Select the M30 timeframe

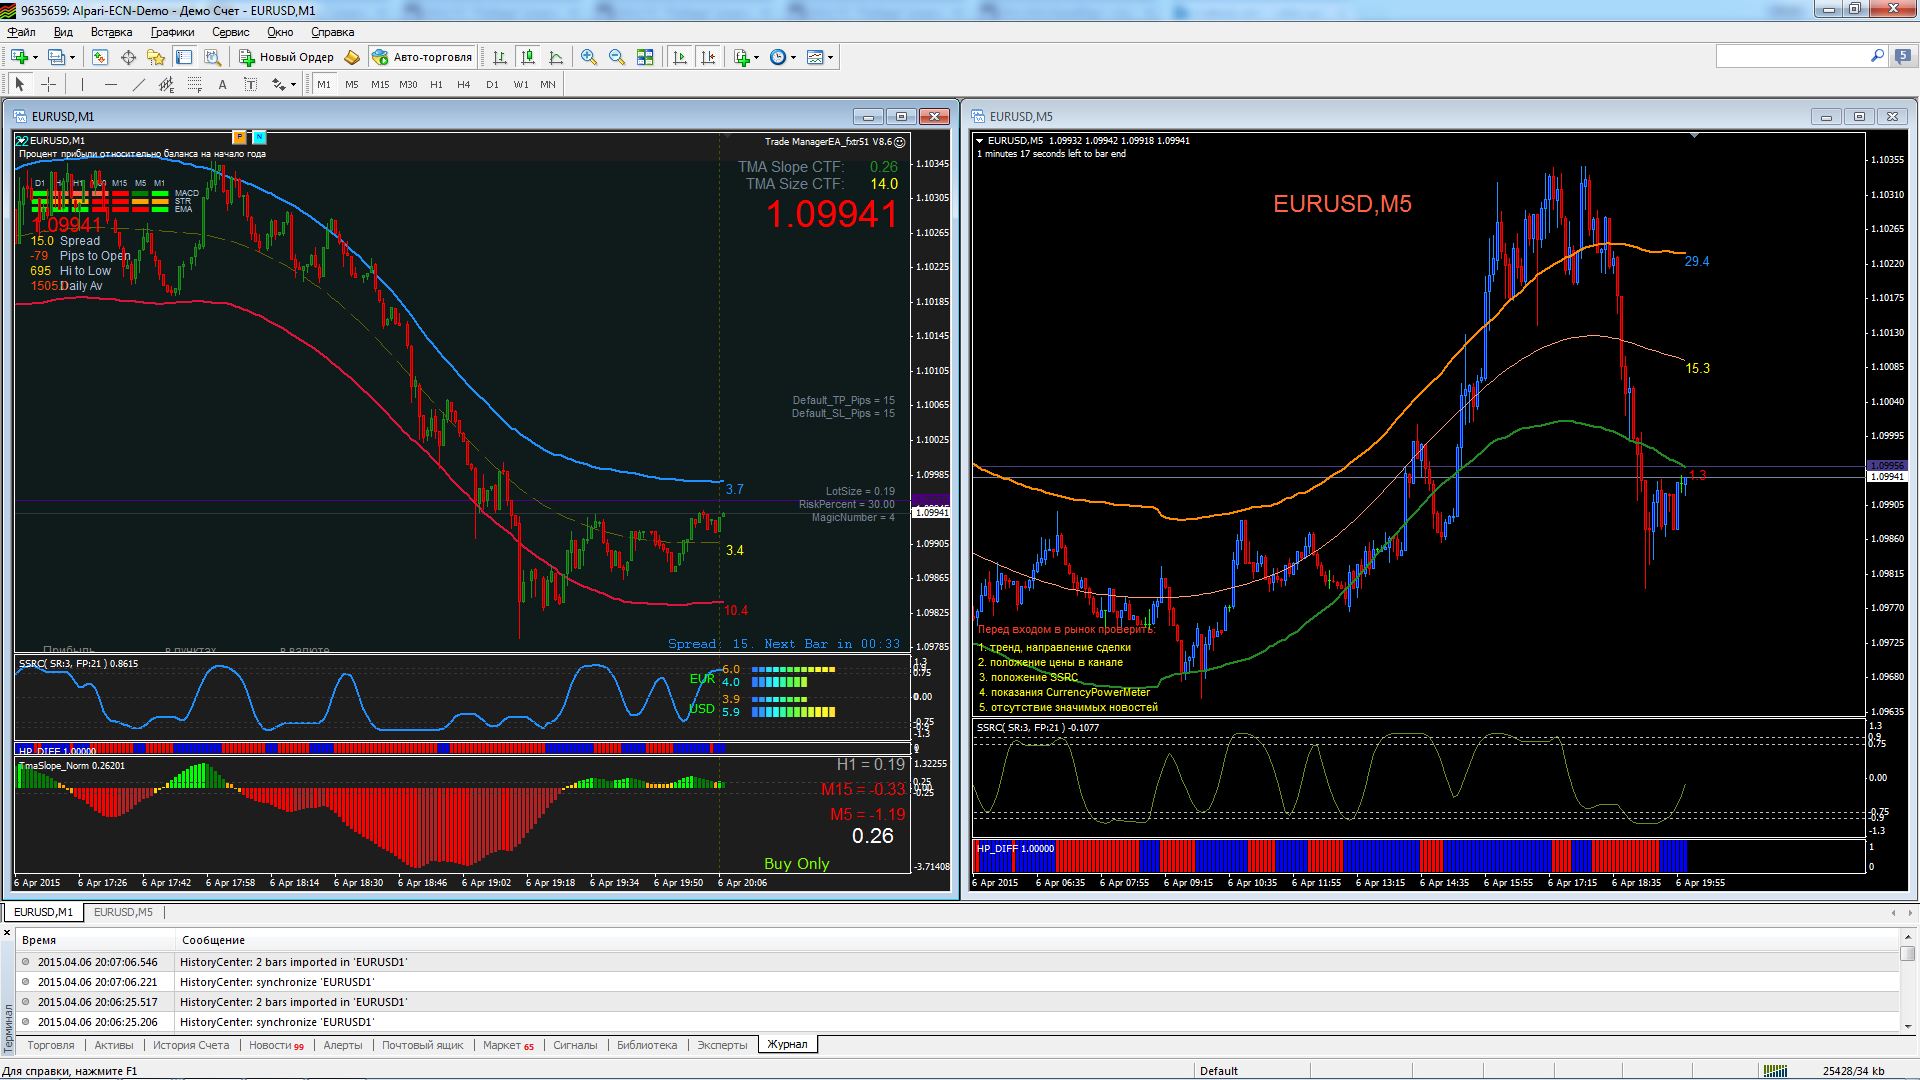pos(408,84)
